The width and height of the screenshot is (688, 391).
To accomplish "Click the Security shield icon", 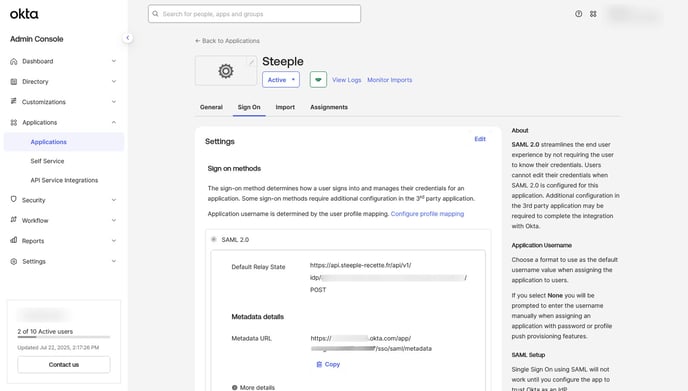I will [14, 199].
